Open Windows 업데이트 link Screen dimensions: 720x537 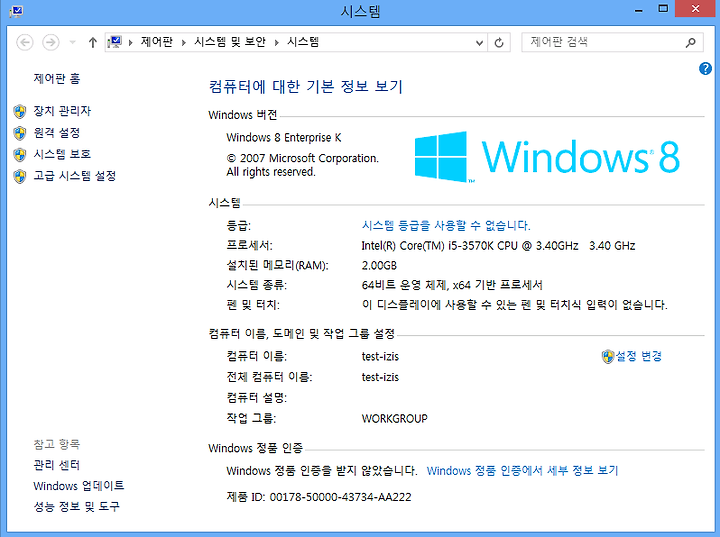pyautogui.click(x=79, y=486)
